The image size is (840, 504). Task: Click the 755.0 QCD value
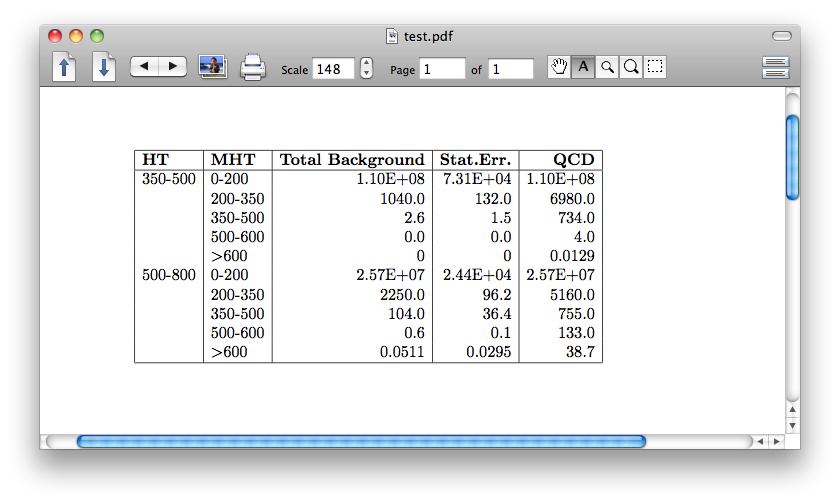[x=576, y=314]
